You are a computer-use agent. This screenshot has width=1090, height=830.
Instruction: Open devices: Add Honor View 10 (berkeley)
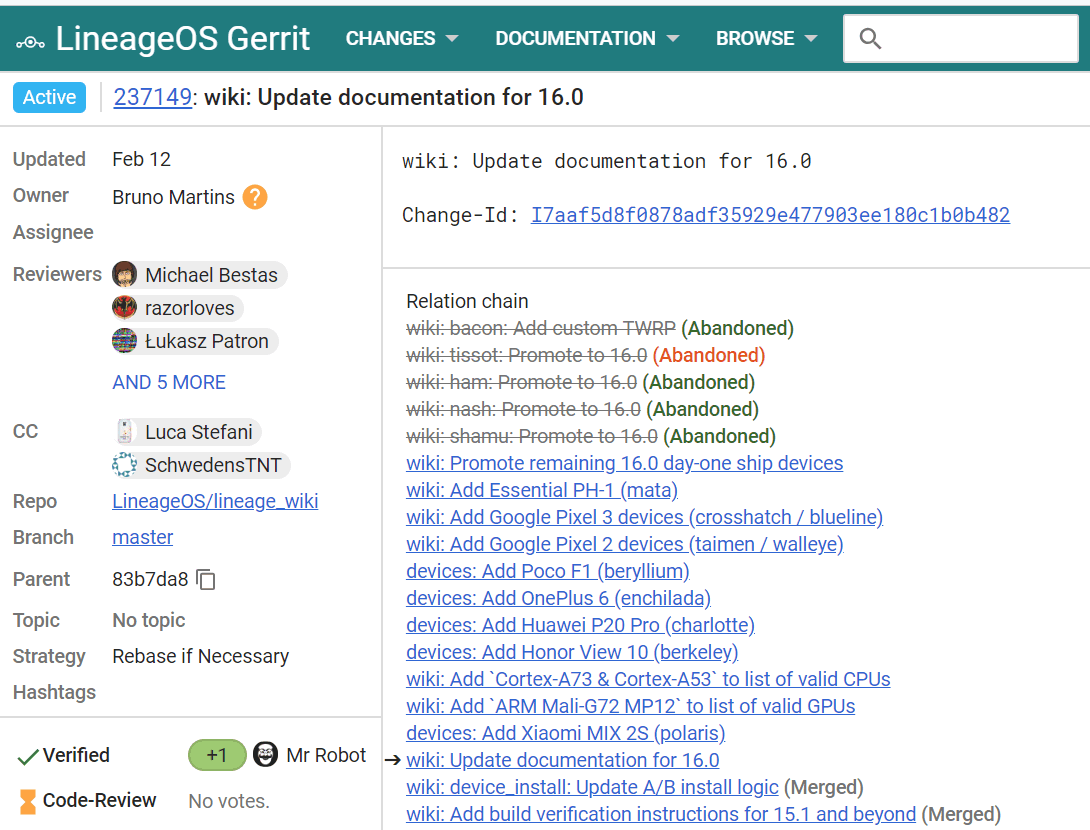point(572,652)
